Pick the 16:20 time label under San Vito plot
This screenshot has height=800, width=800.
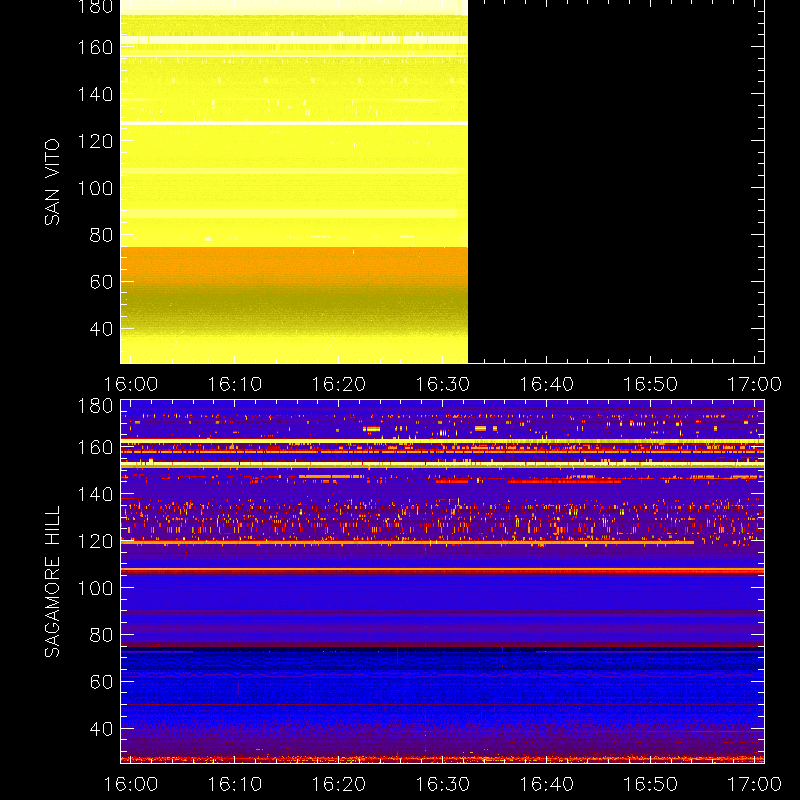(339, 384)
